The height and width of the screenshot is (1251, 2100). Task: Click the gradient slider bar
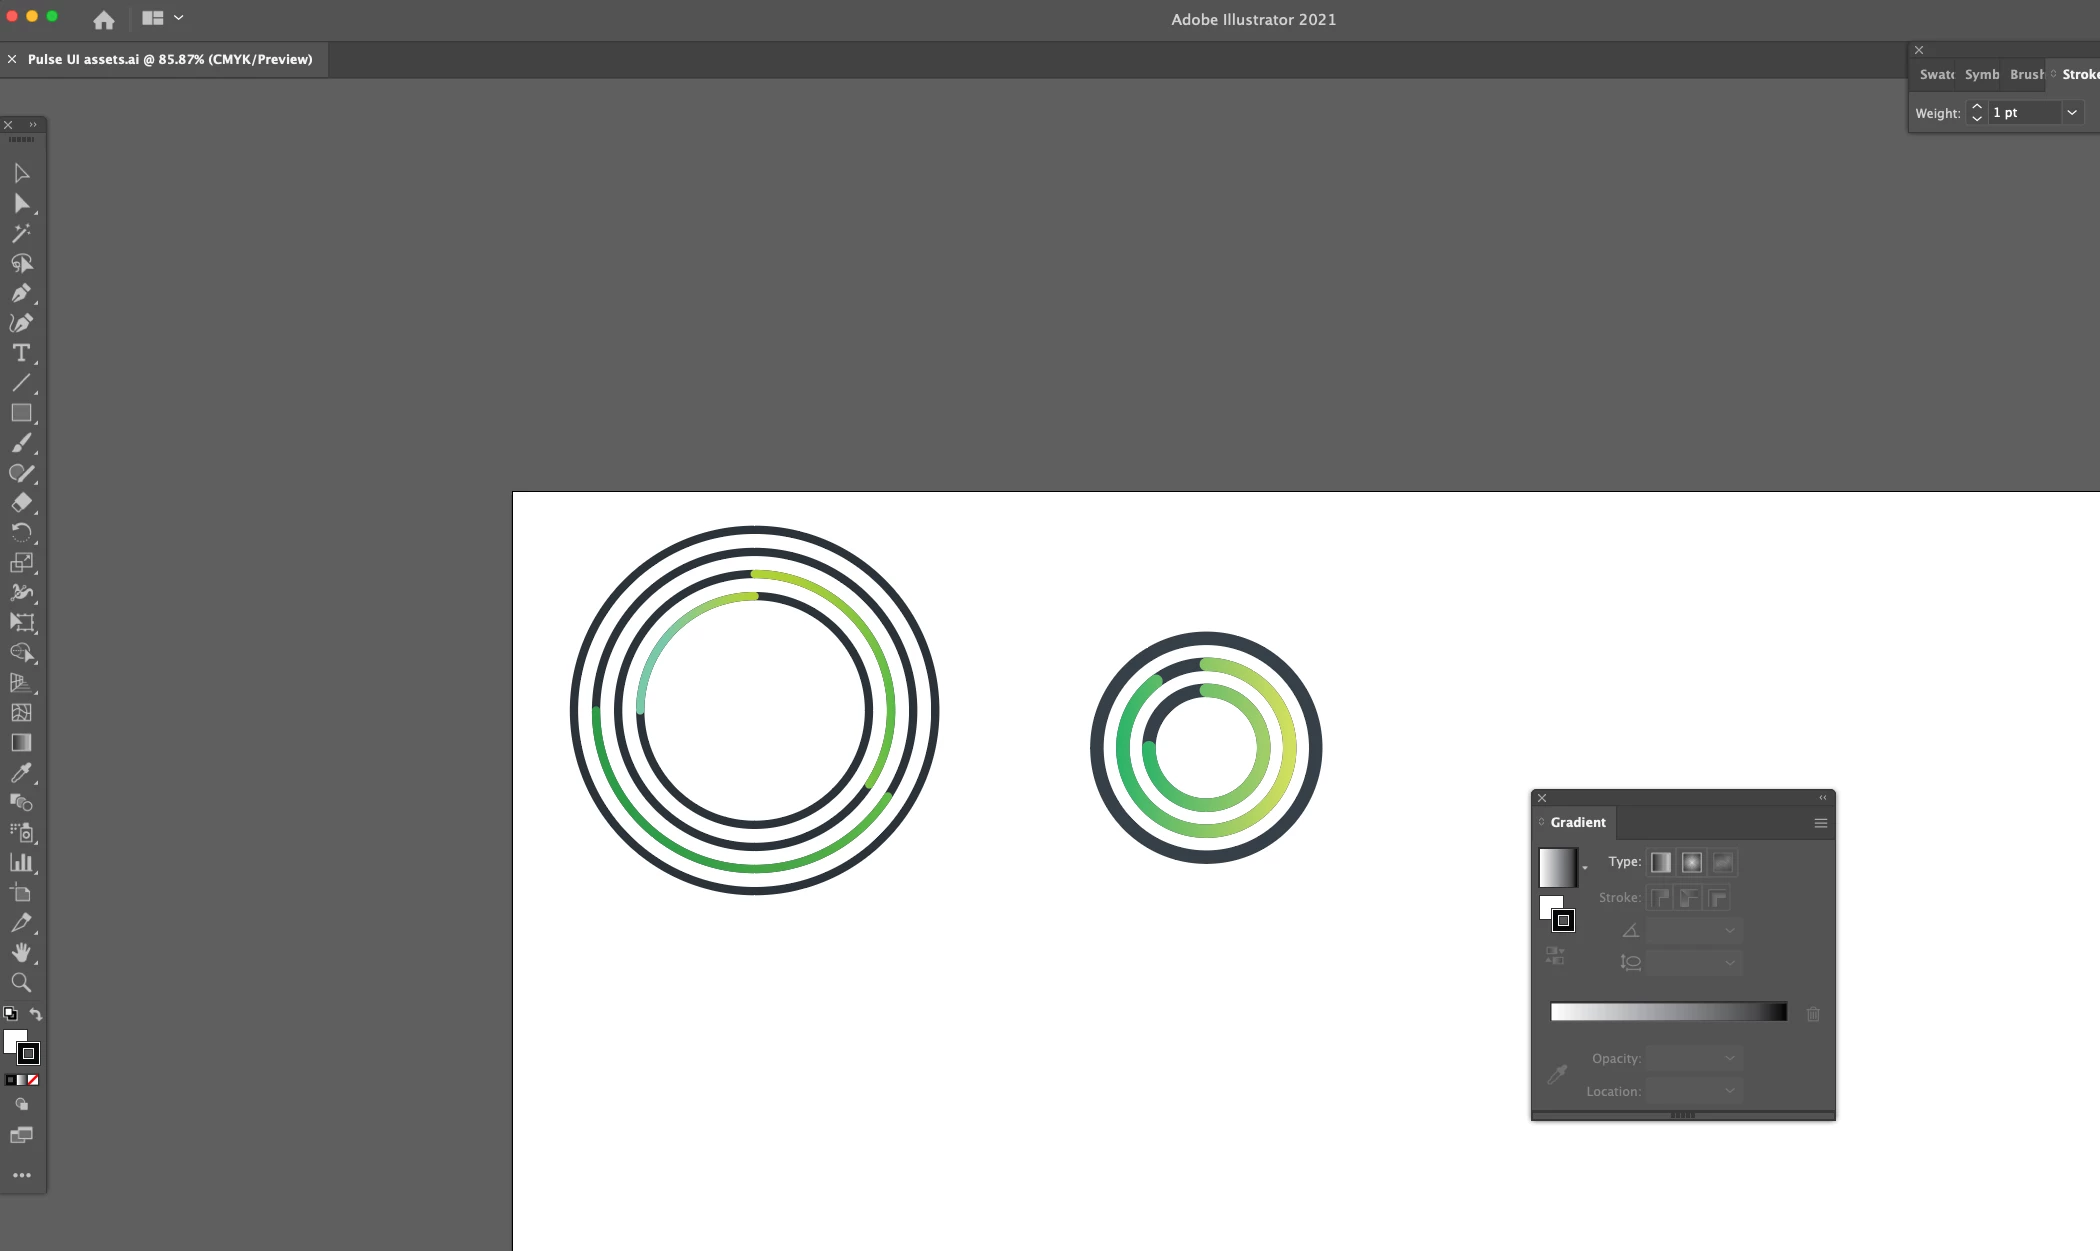[1668, 1012]
